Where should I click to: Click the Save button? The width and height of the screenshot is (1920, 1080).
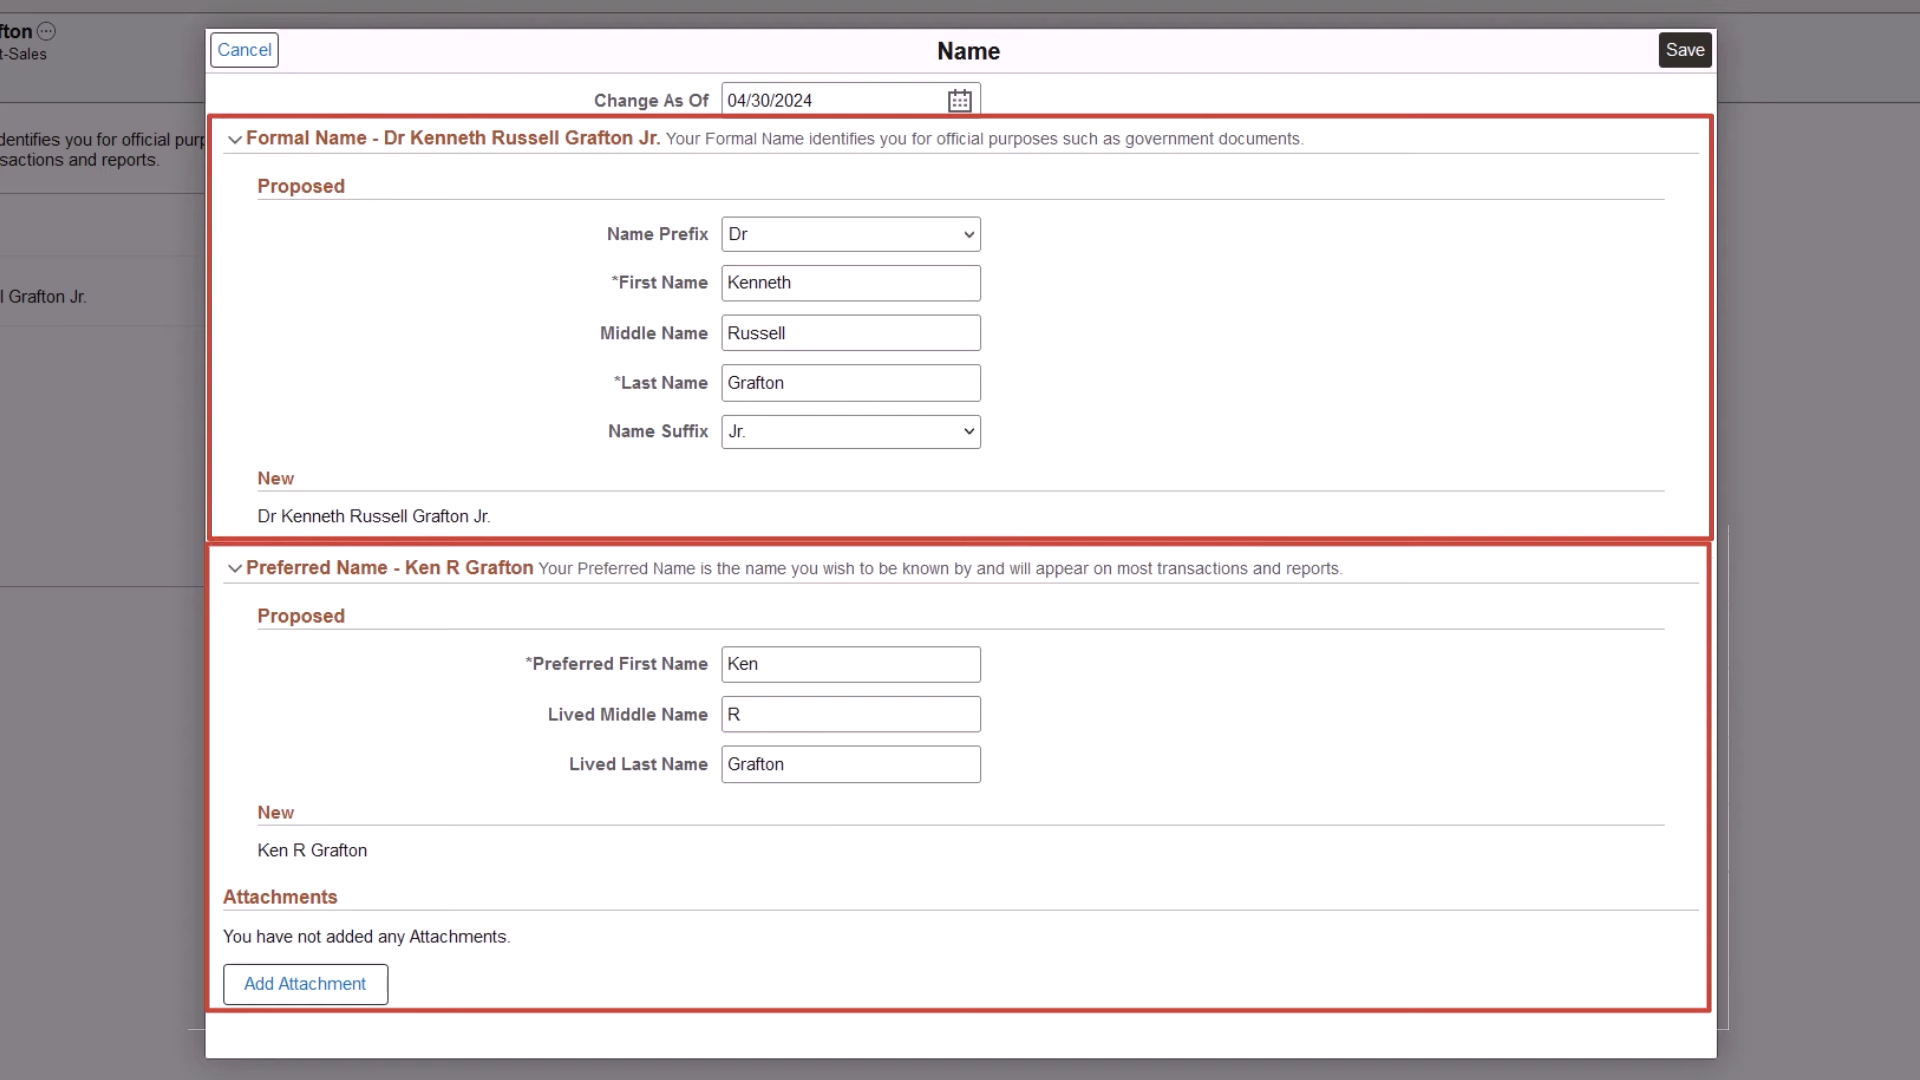click(1684, 50)
